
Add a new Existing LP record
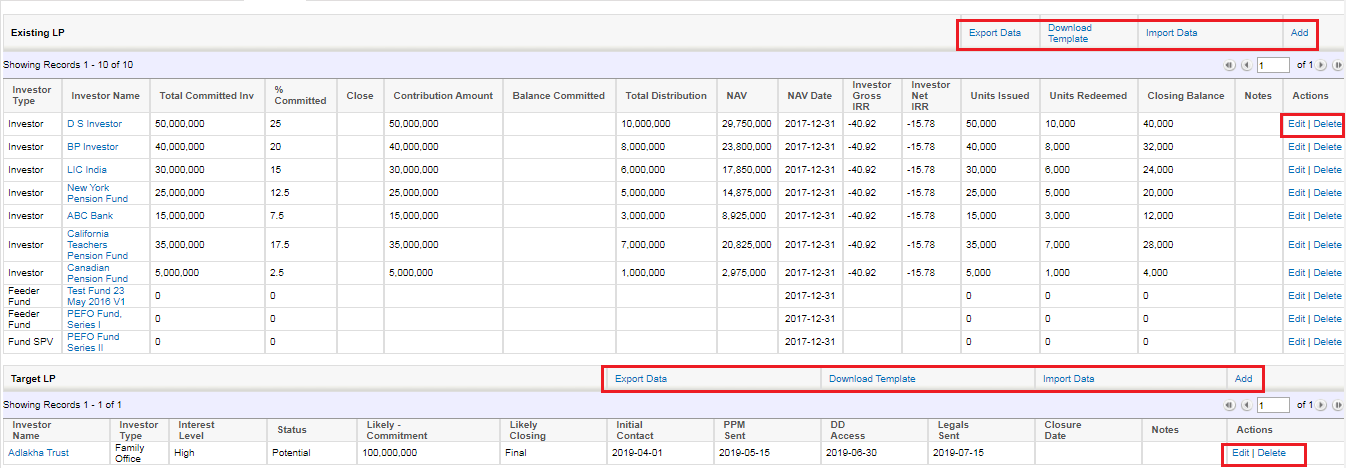pos(1299,33)
